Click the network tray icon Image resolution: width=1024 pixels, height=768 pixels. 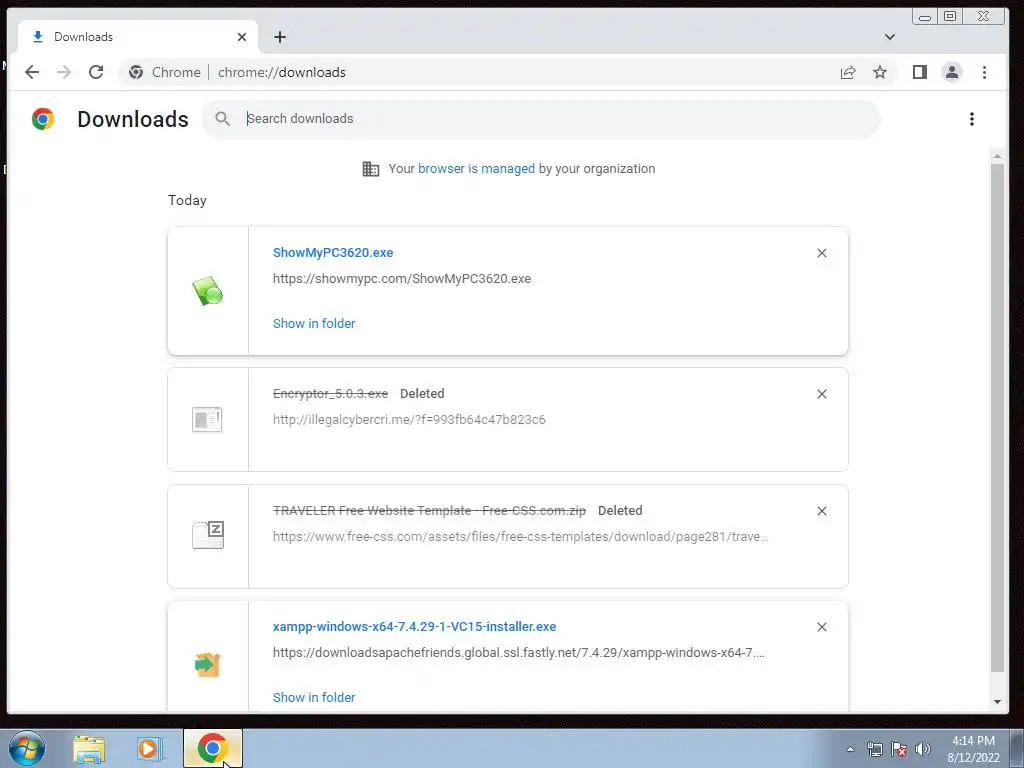pos(874,749)
